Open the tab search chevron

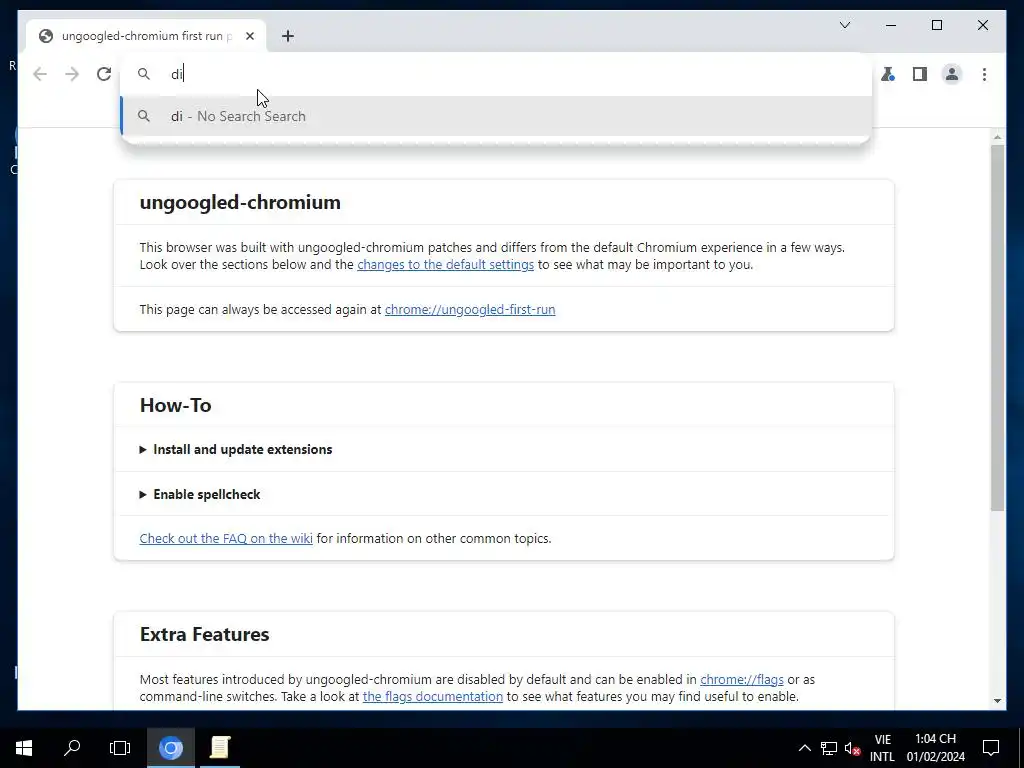845,25
